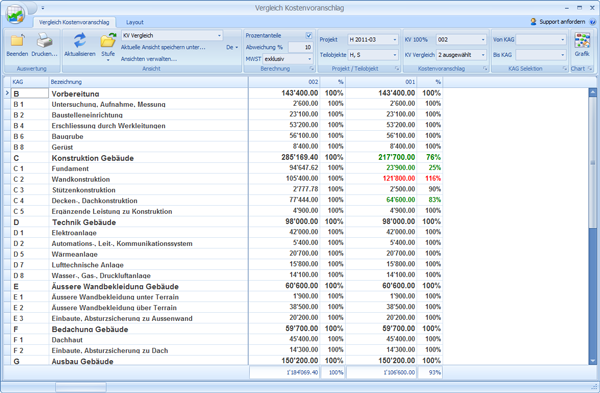This screenshot has width=600, height=393.
Task: Click the KAG column header
Action: pyautogui.click(x=30, y=82)
